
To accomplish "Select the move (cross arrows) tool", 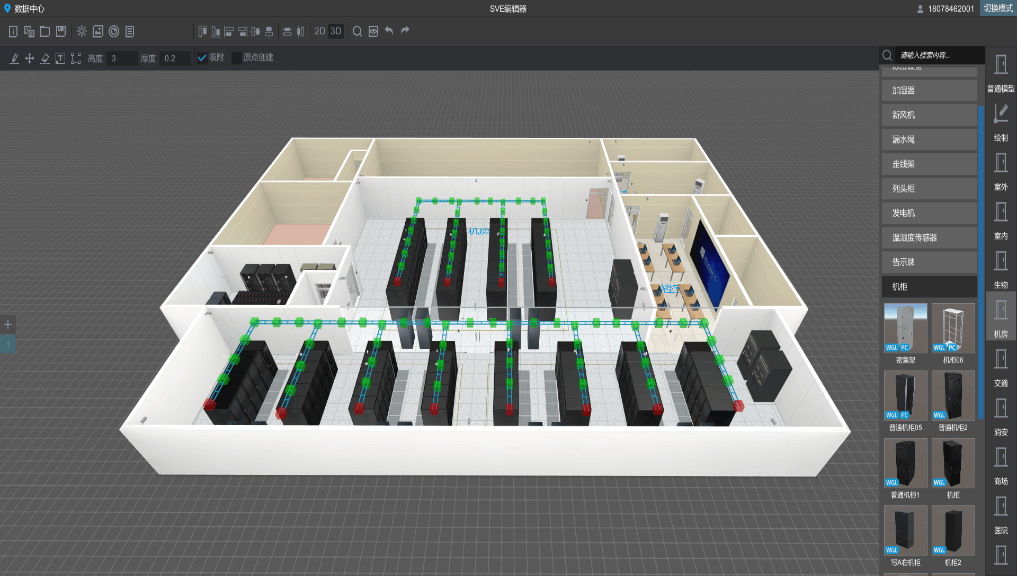I will 29,58.
